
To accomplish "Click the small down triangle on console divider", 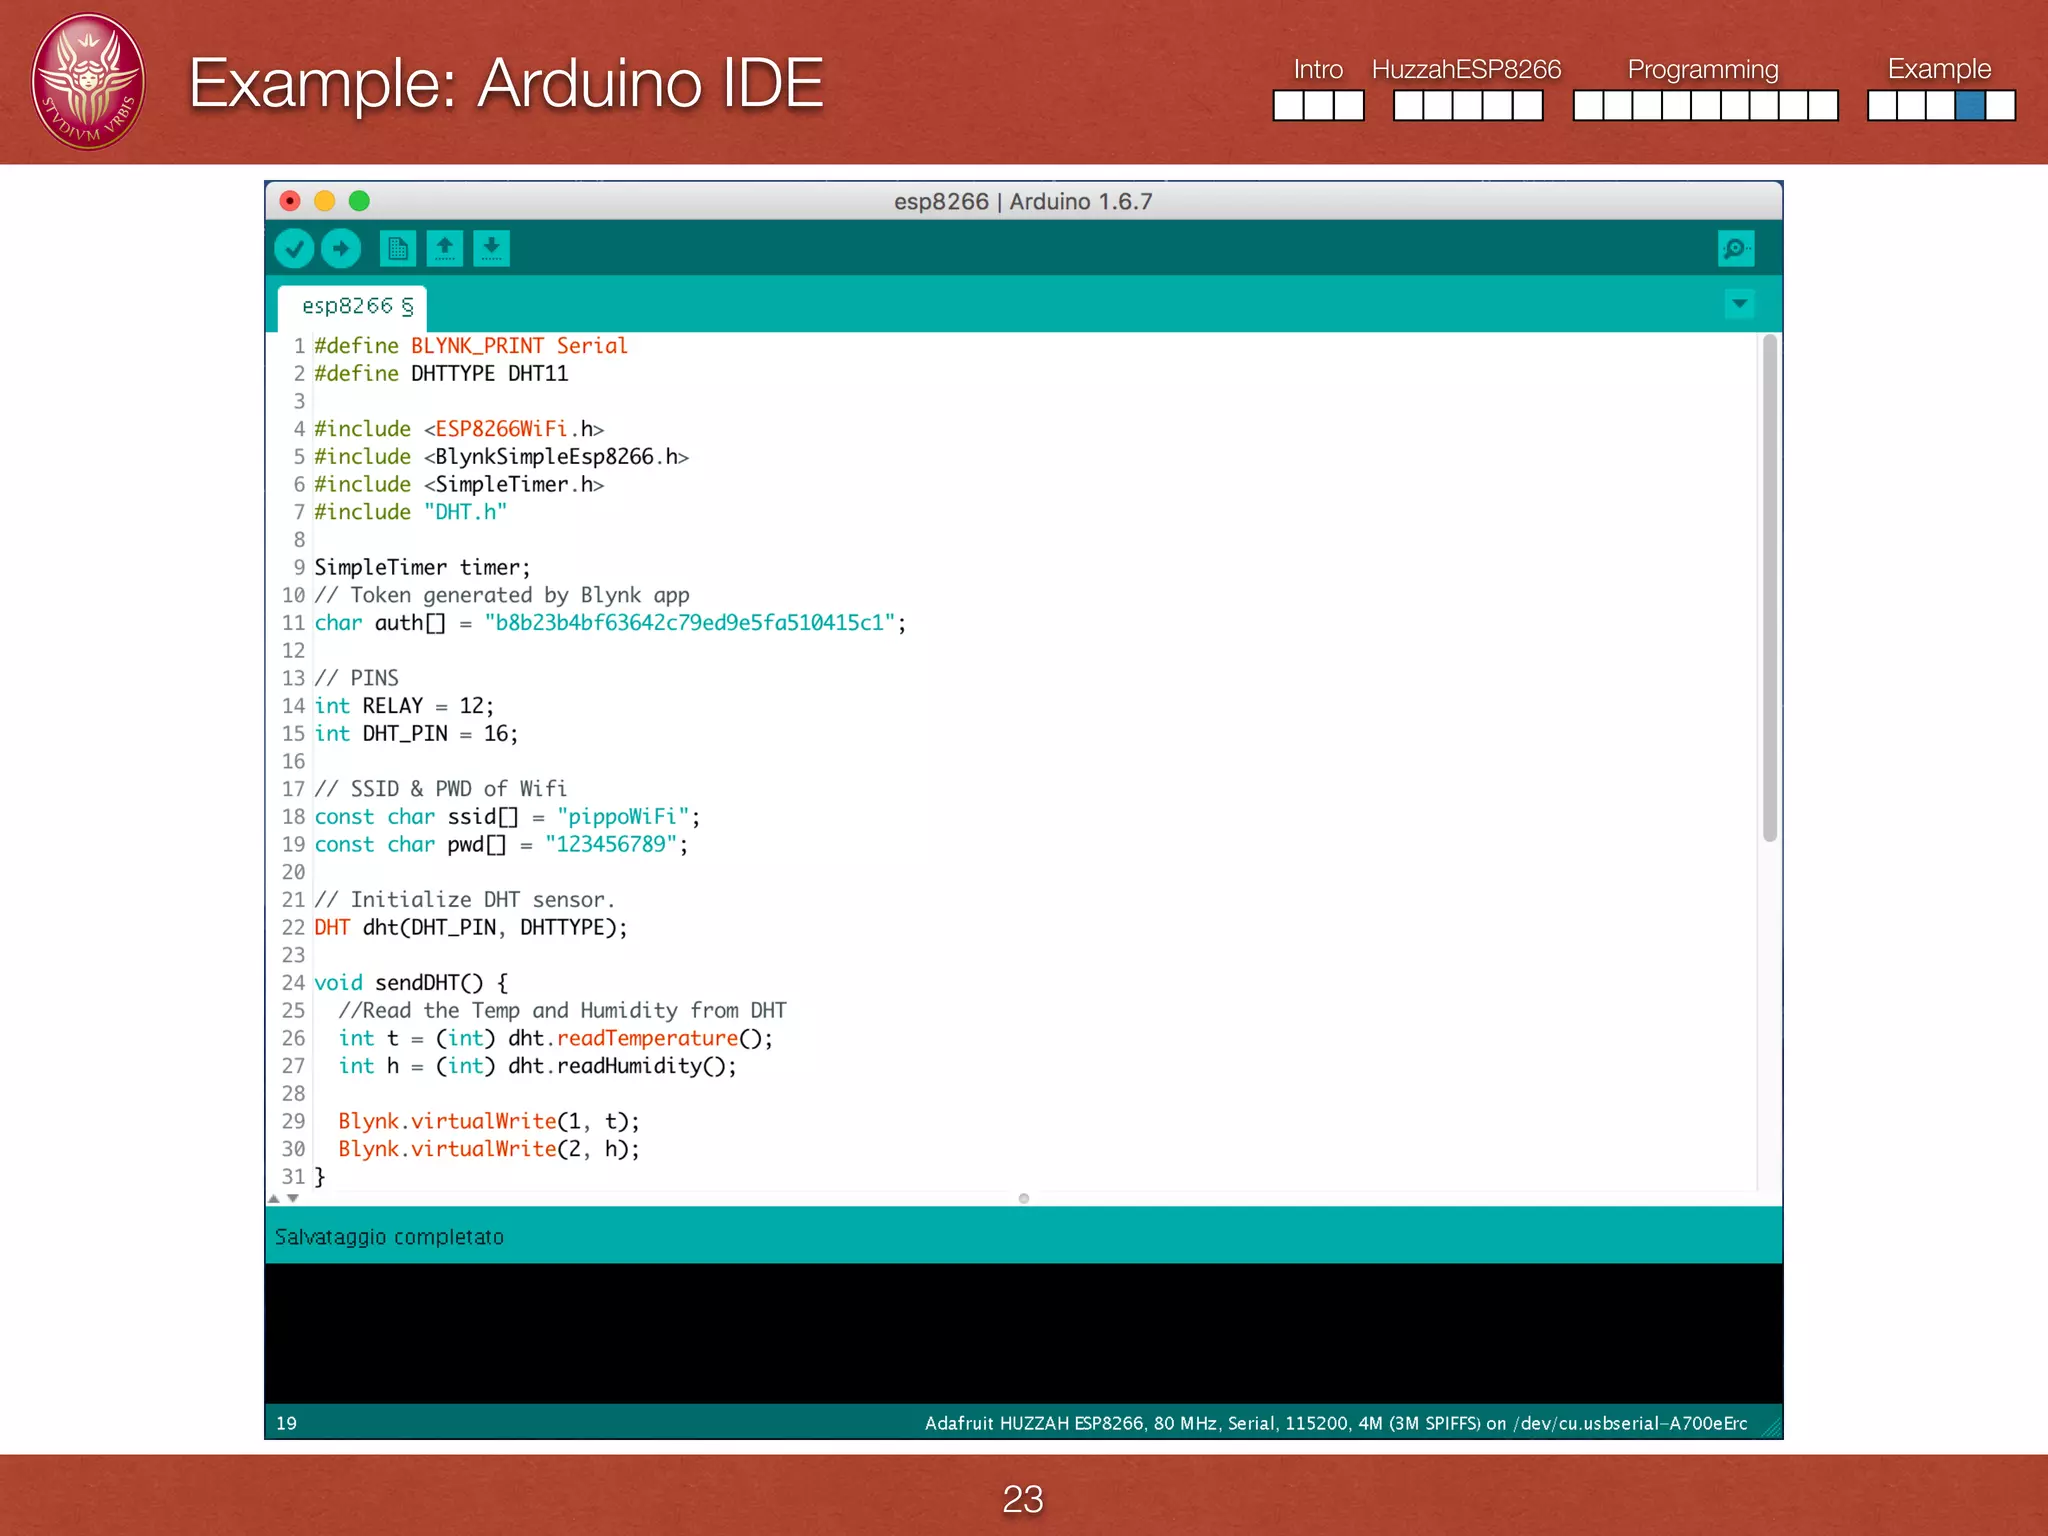I will (x=293, y=1198).
